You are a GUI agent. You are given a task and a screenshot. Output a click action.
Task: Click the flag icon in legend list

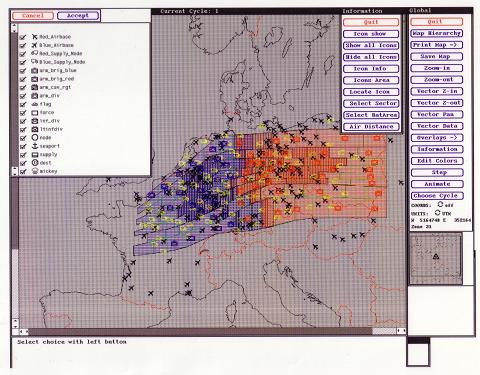[x=35, y=104]
